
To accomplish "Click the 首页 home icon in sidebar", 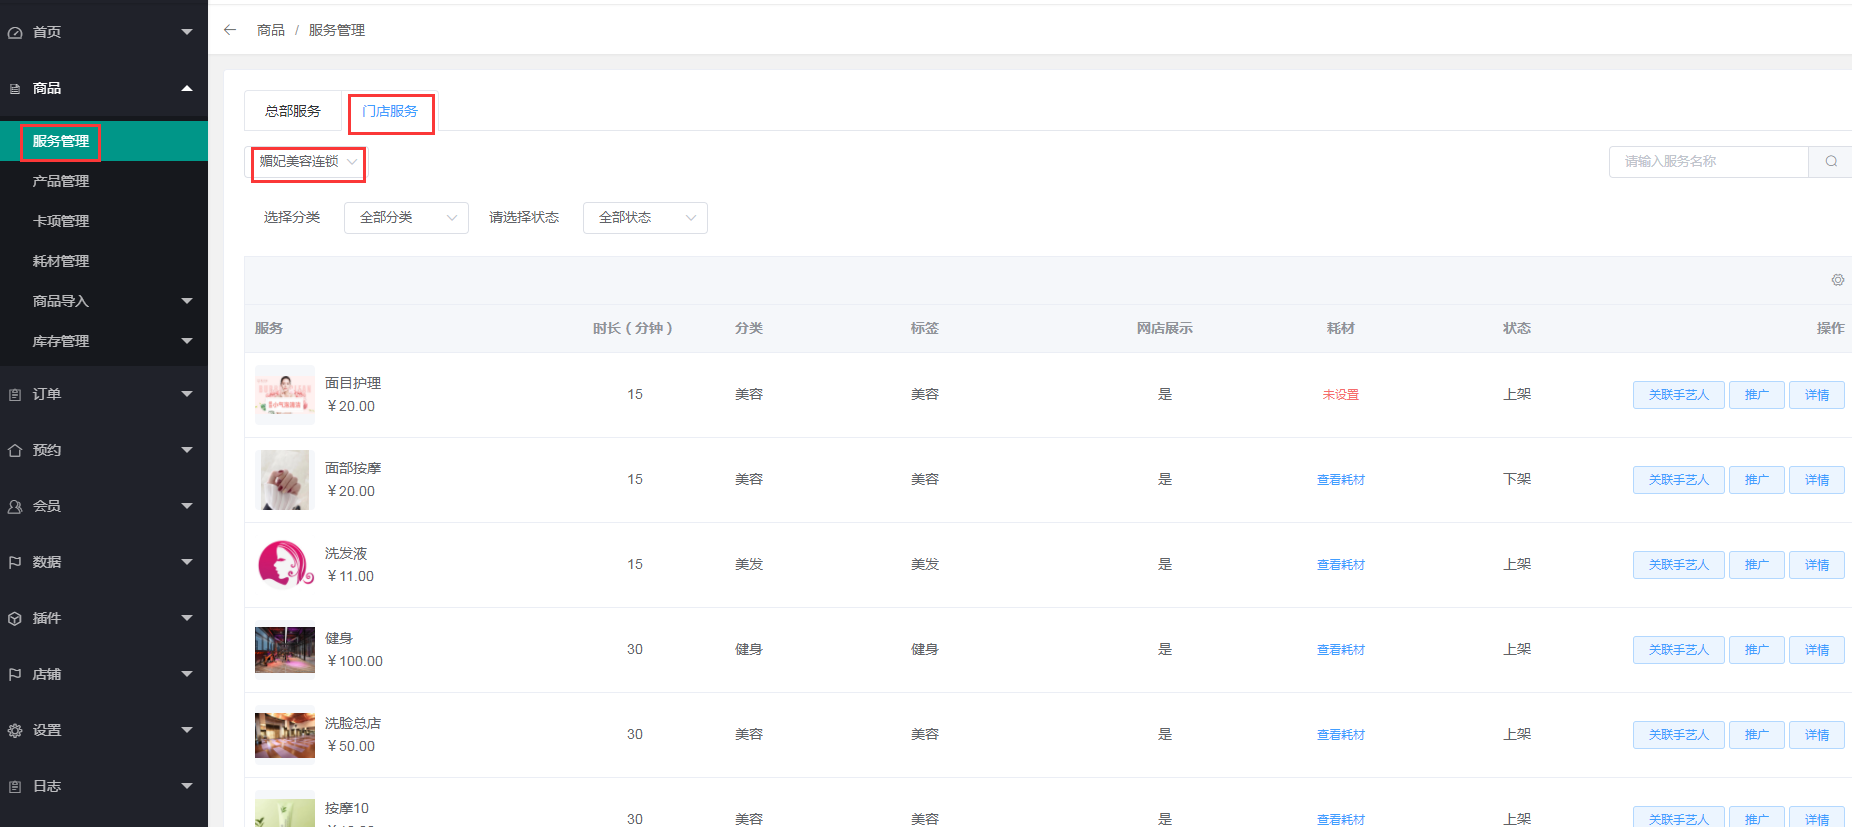I will click(x=15, y=33).
